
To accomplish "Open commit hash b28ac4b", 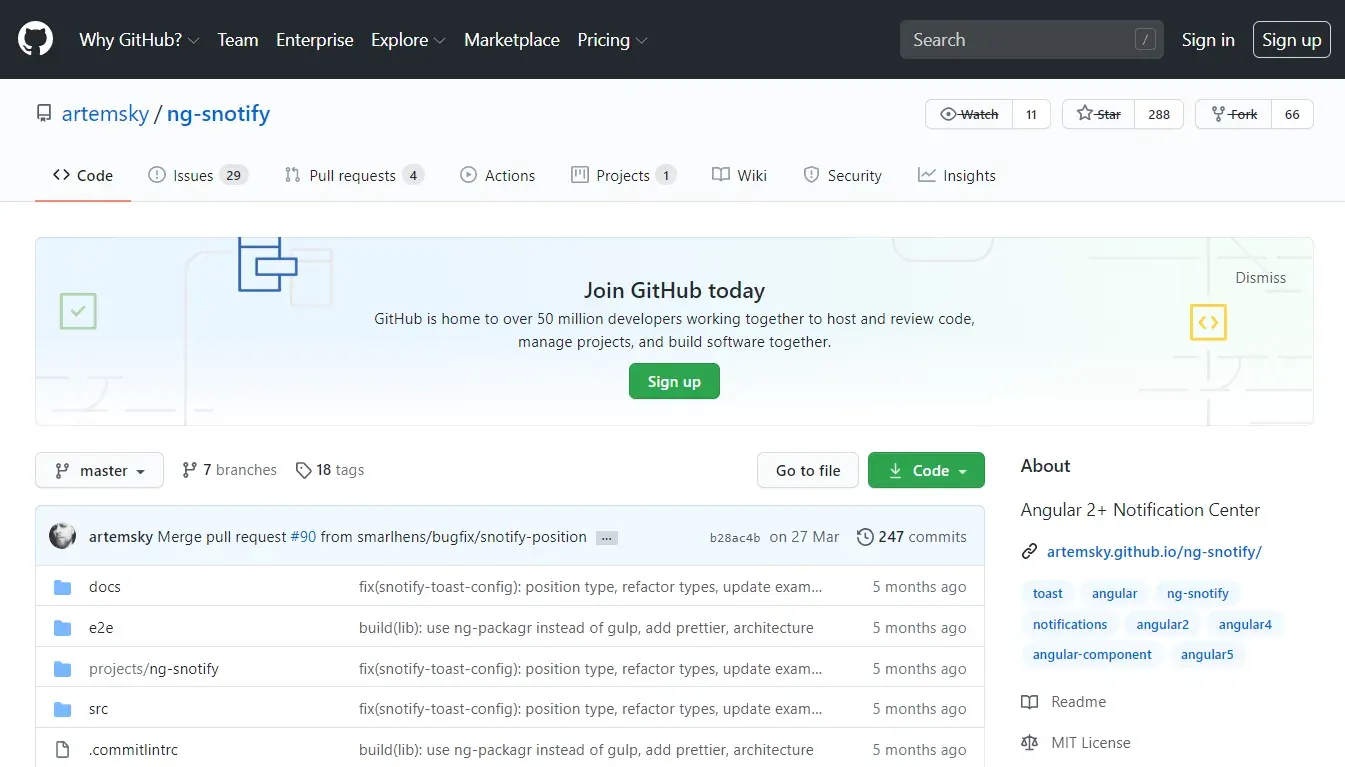I will pos(735,538).
